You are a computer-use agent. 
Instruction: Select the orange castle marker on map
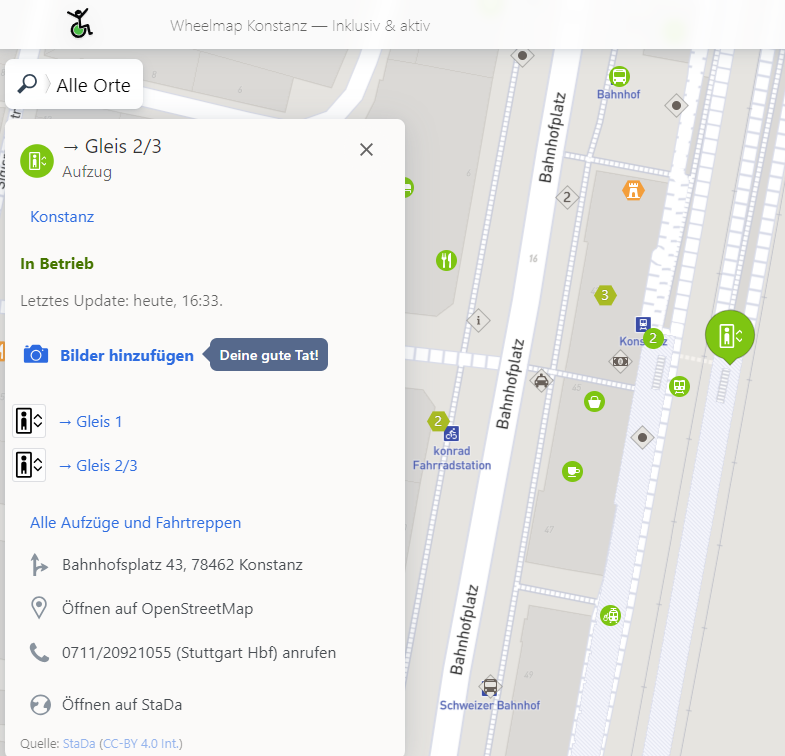pos(633,190)
